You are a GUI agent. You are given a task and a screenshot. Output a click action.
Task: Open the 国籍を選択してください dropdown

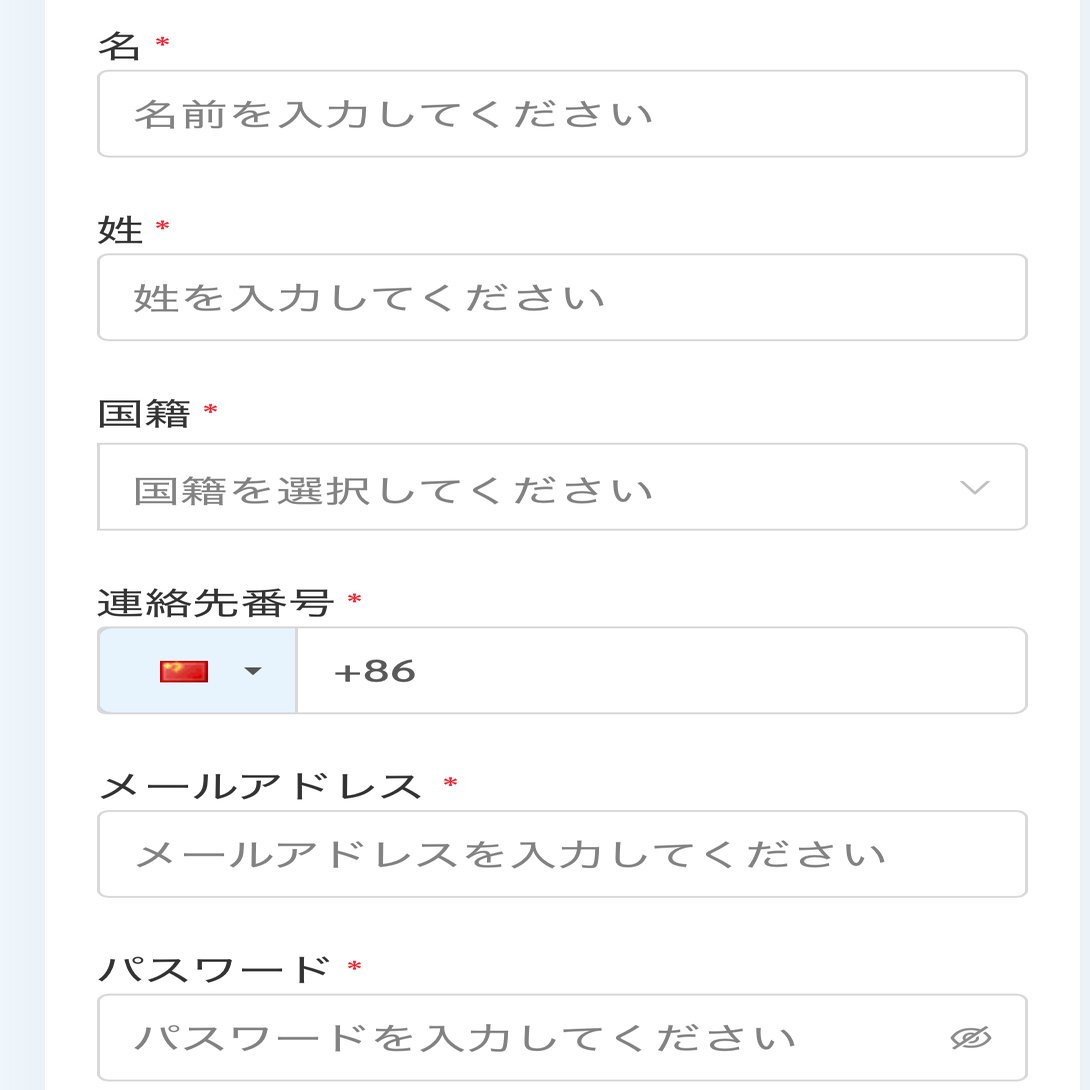(540, 488)
